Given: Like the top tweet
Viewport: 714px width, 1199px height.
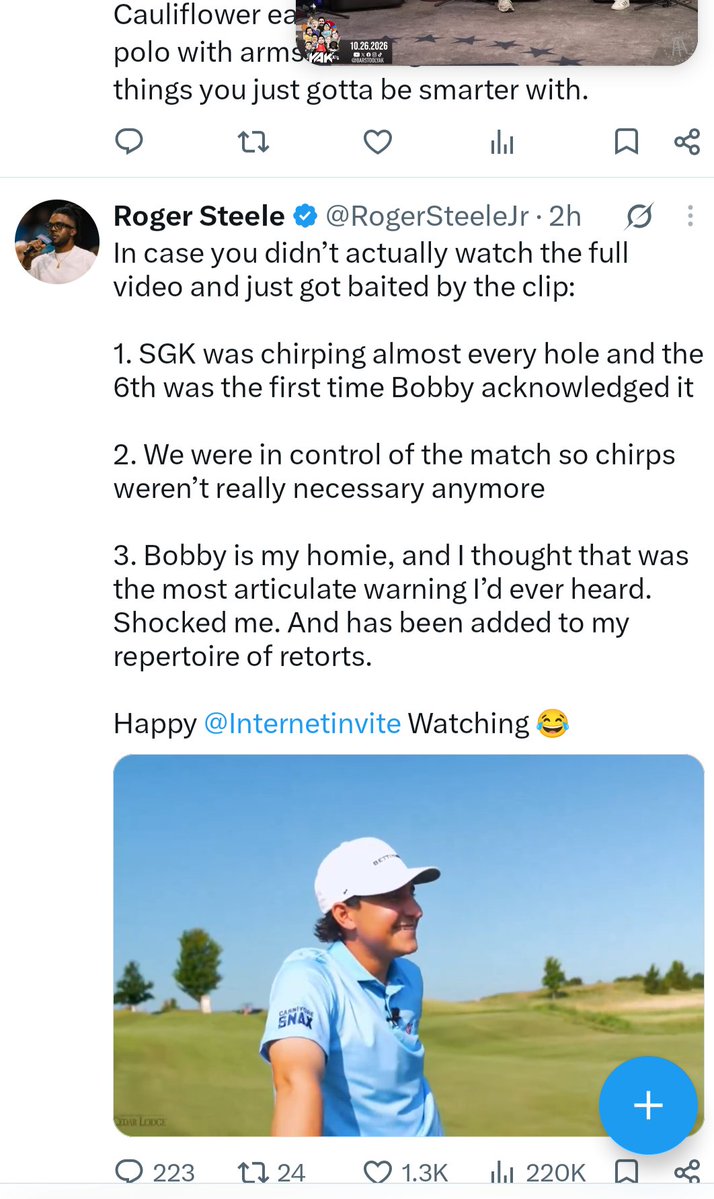Looking at the screenshot, I should 377,141.
